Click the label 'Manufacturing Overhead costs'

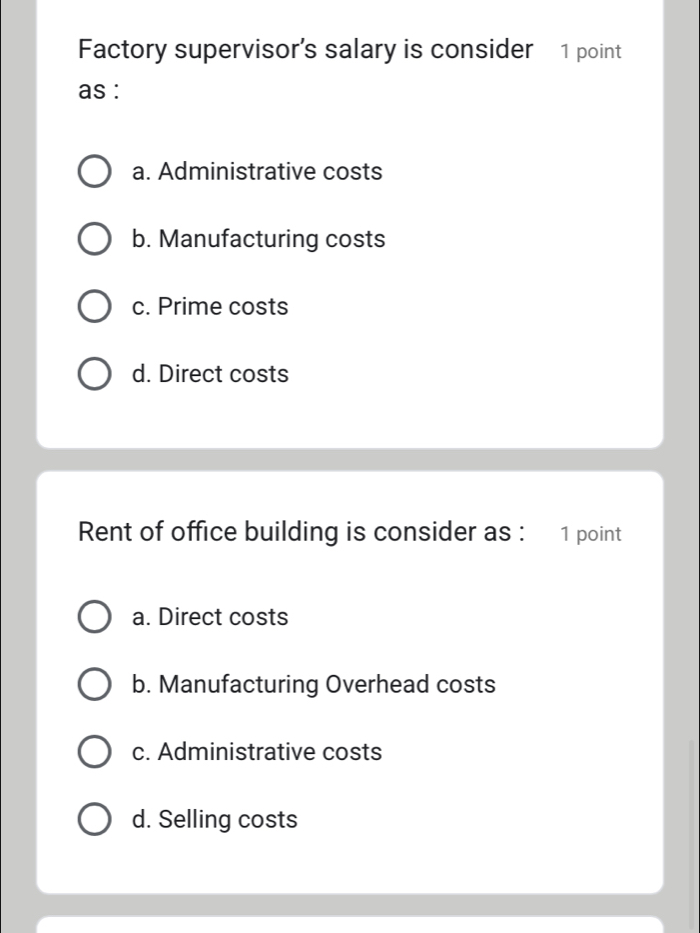coord(314,684)
